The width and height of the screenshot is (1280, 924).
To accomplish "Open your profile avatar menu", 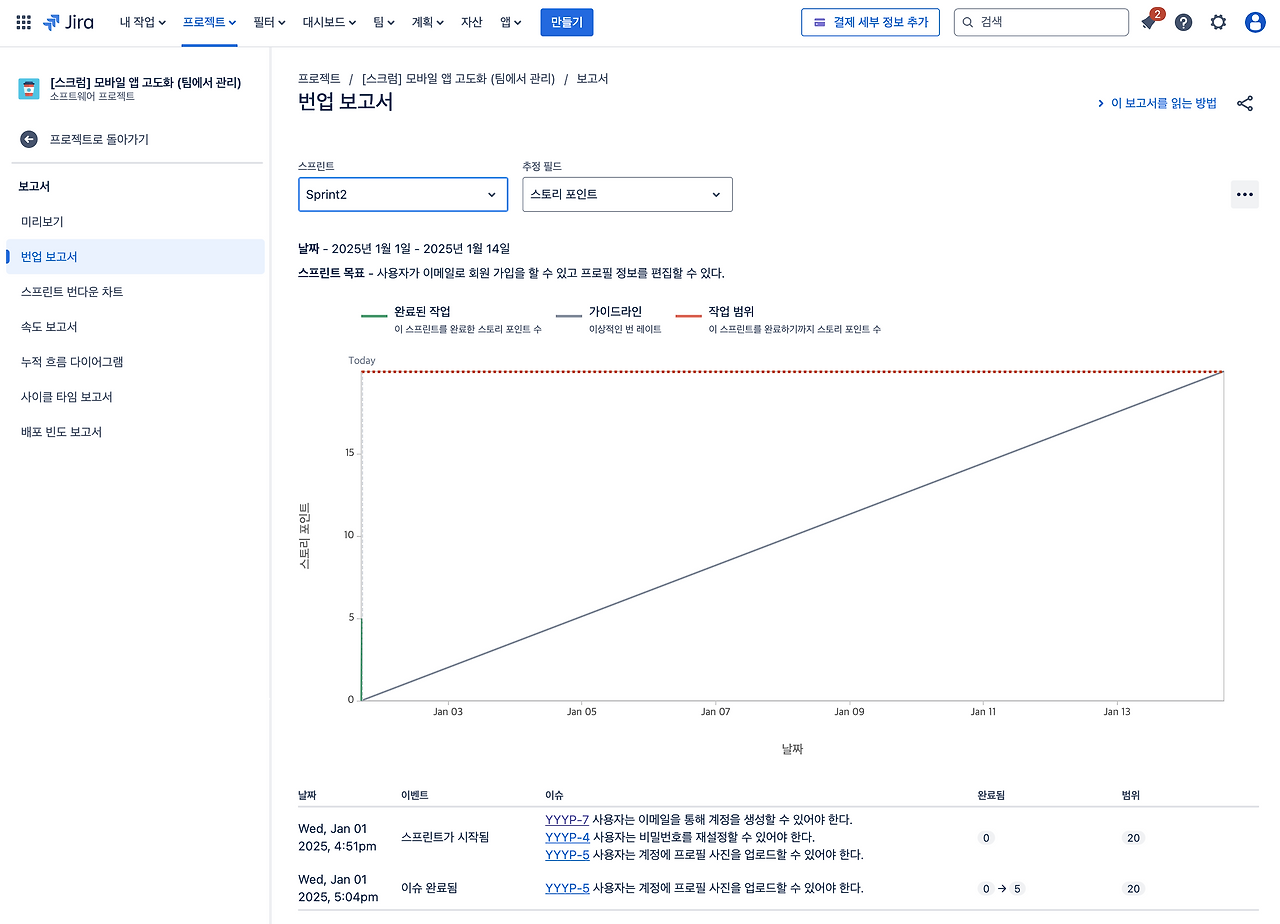I will [1253, 22].
